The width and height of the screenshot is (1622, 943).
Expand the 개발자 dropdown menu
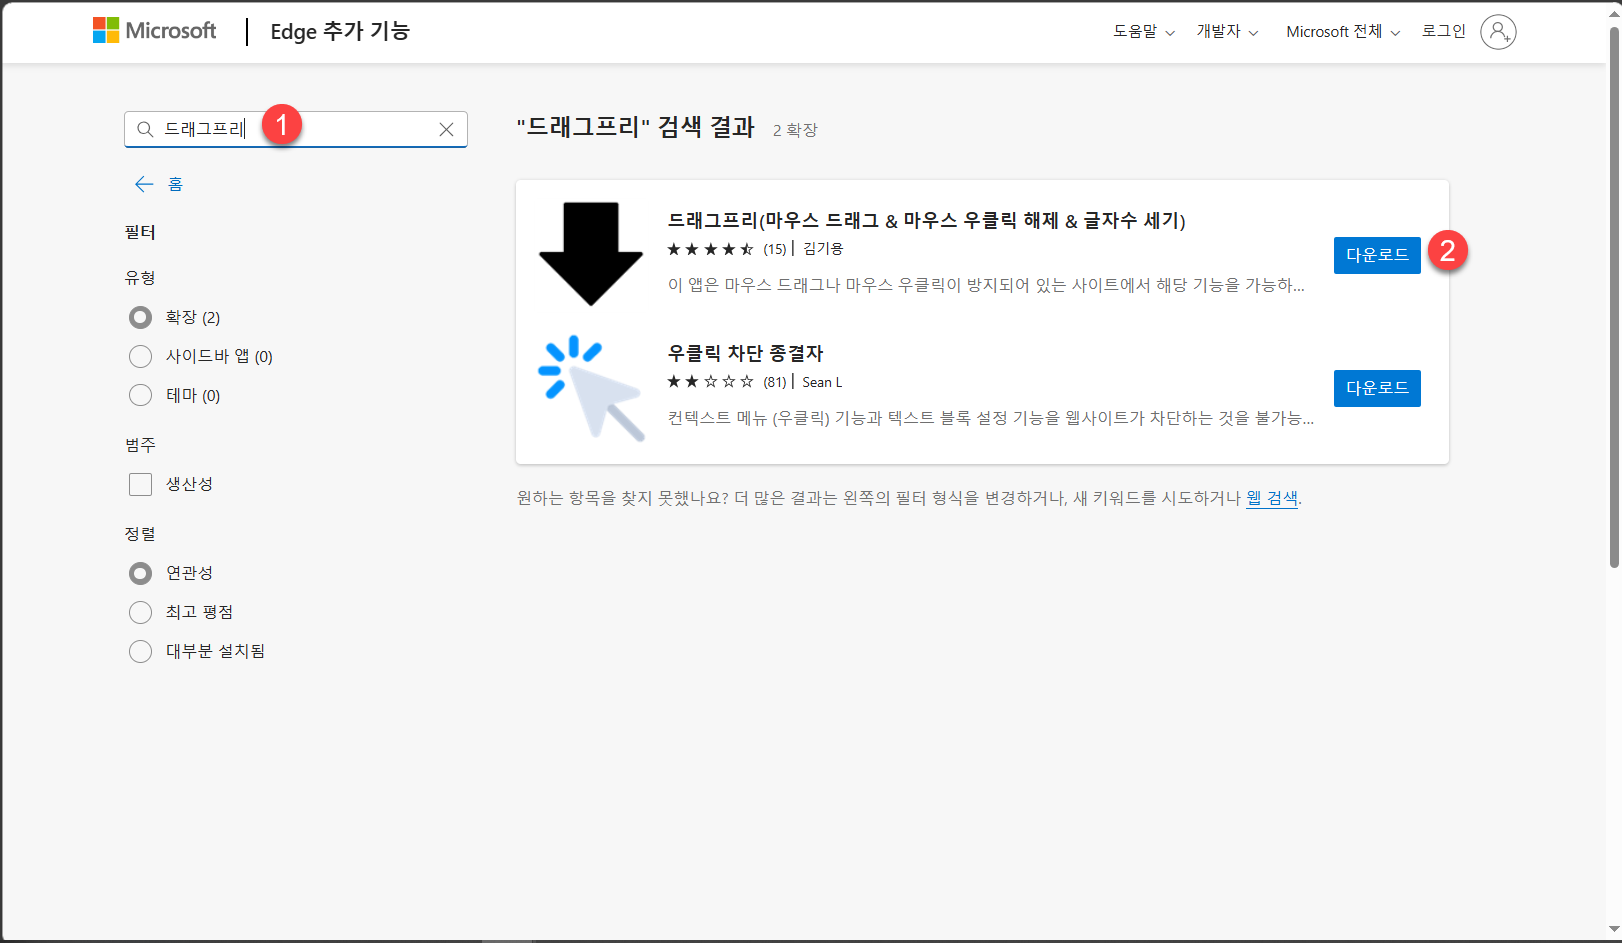tap(1227, 31)
